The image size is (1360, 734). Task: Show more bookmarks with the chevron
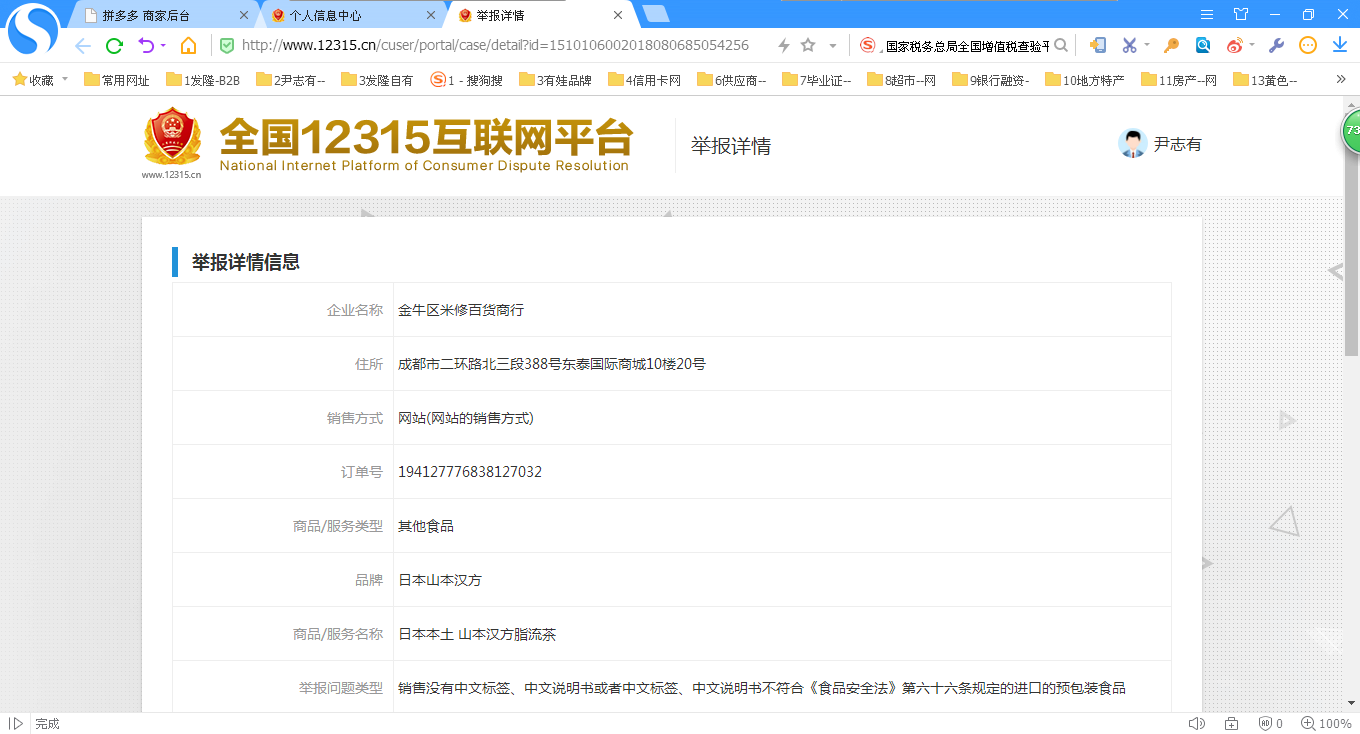tap(1341, 79)
